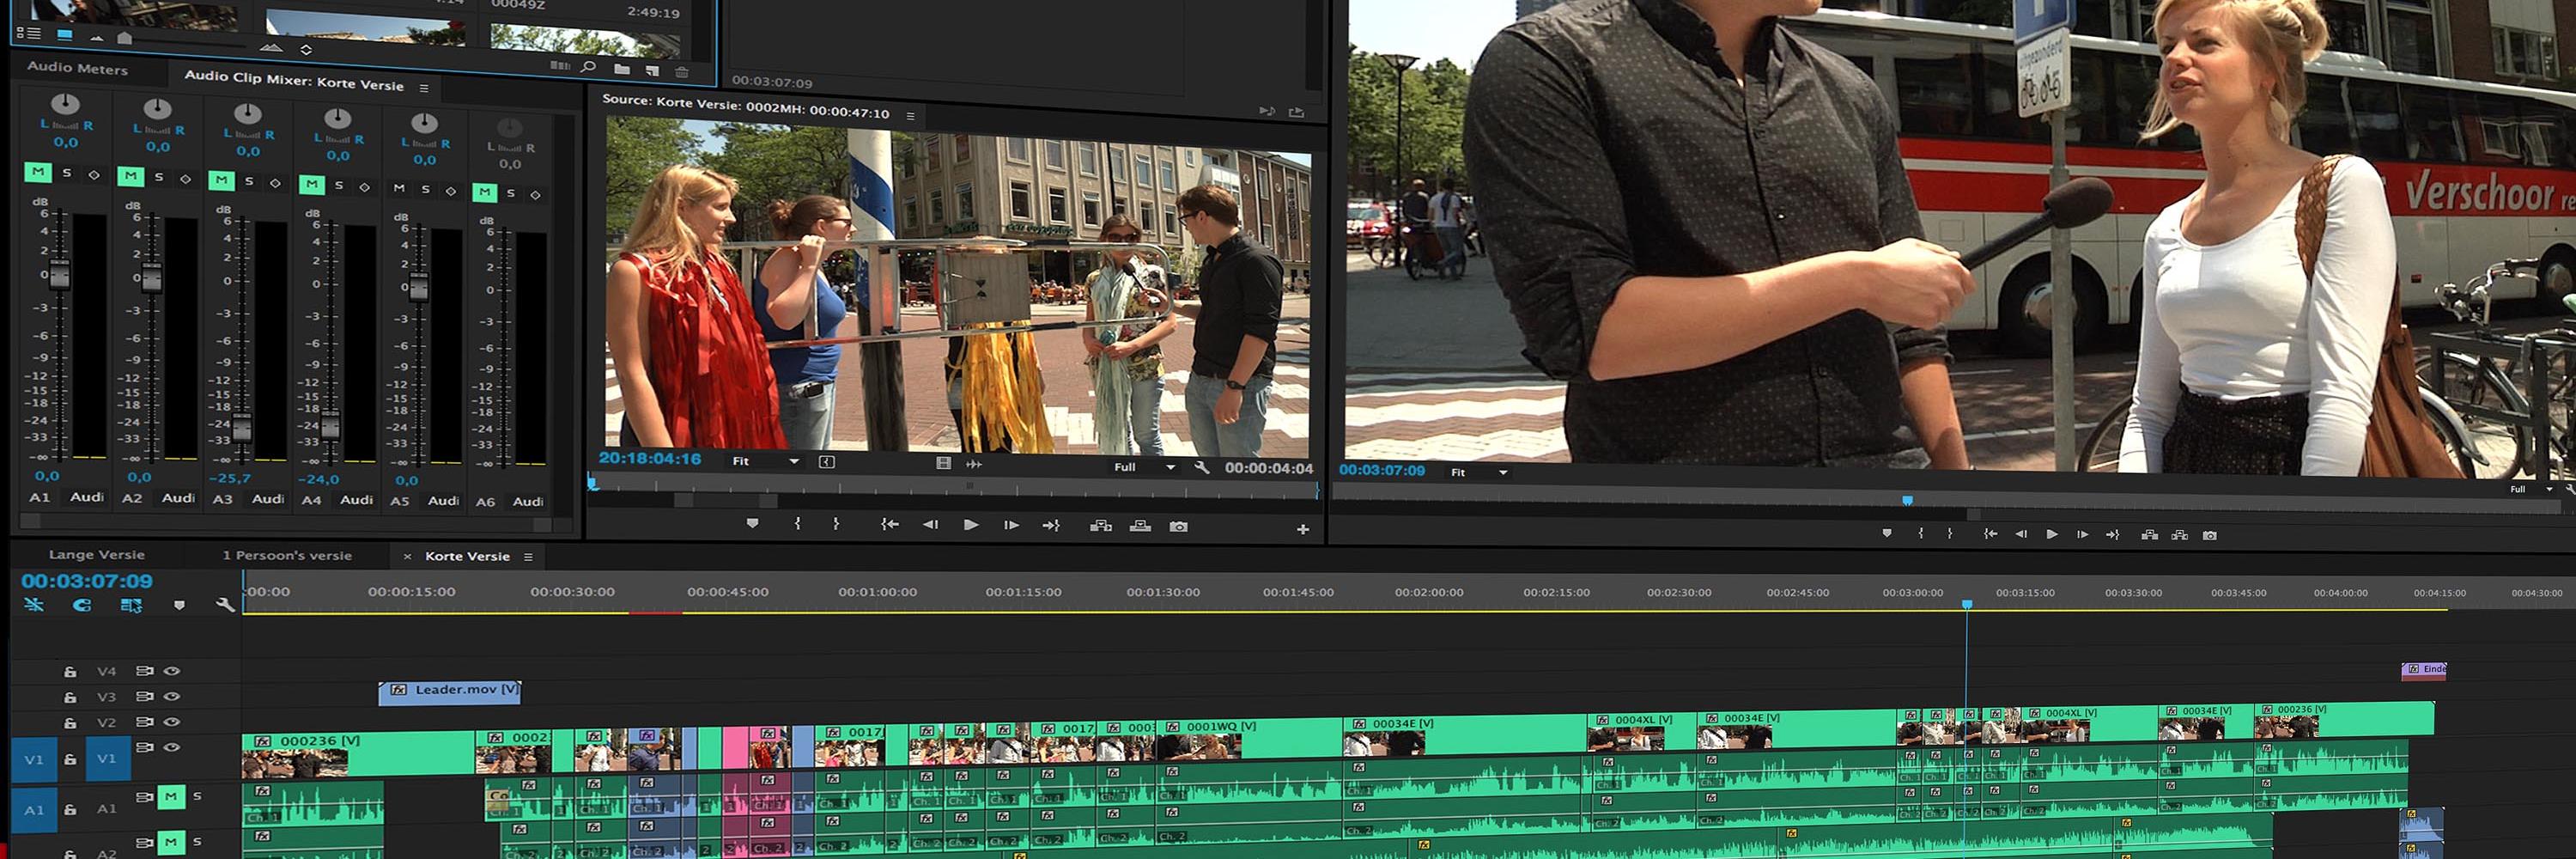Close the Korte Versie sequence tab
This screenshot has width=2576, height=859.
(407, 556)
